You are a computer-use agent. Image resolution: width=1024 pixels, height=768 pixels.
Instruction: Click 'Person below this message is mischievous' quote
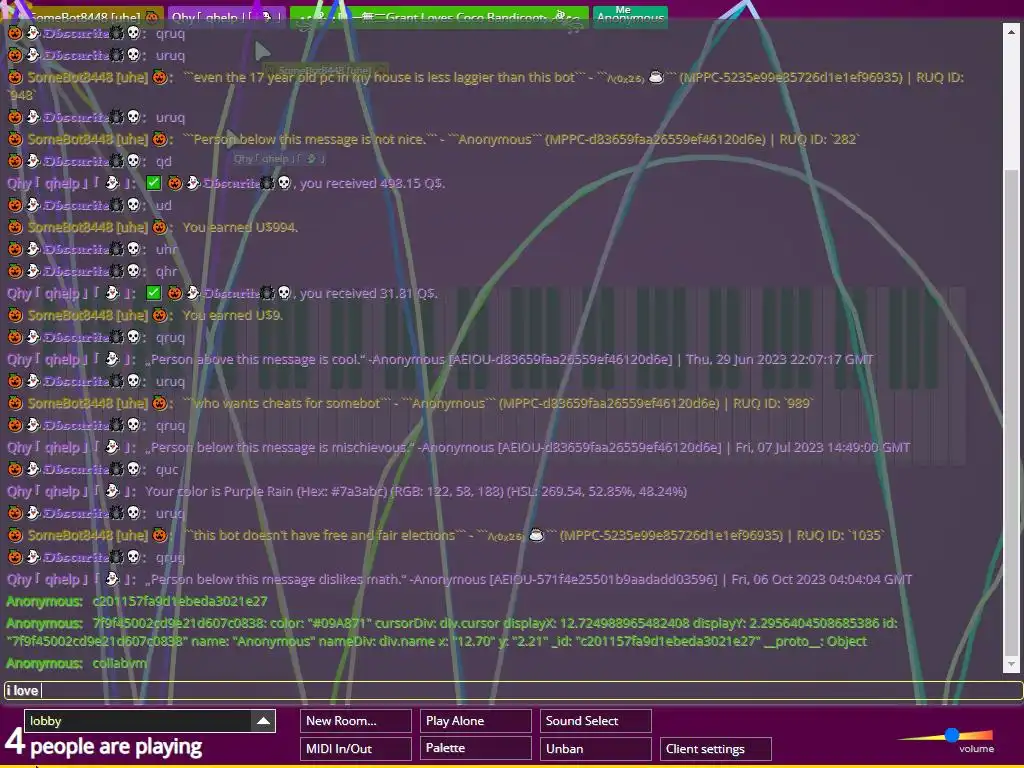(x=280, y=447)
